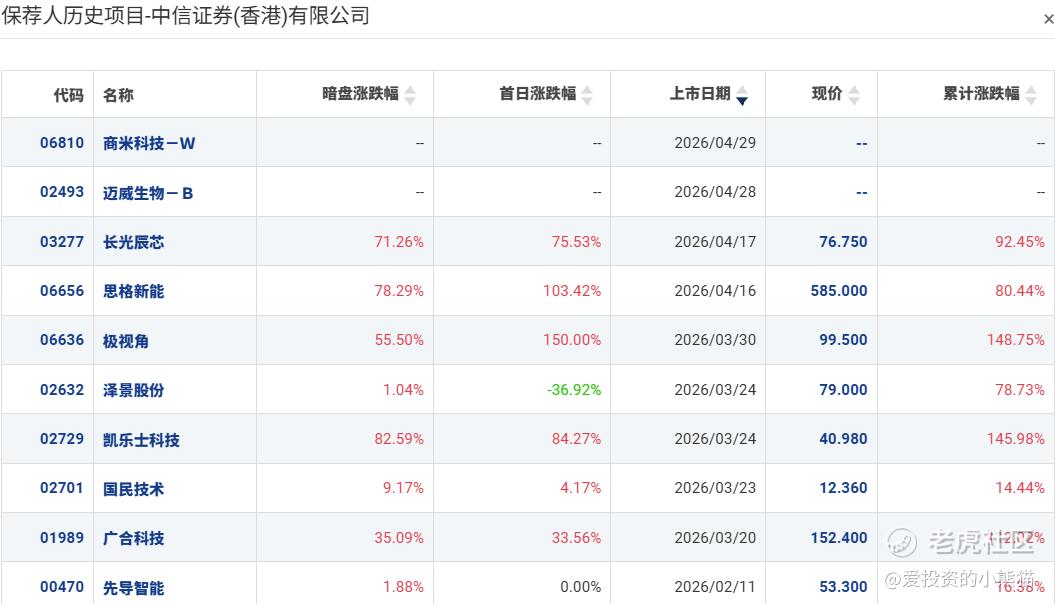Select 先导智能 first-day change 0.00%
1055x604 pixels.
[x=581, y=587]
